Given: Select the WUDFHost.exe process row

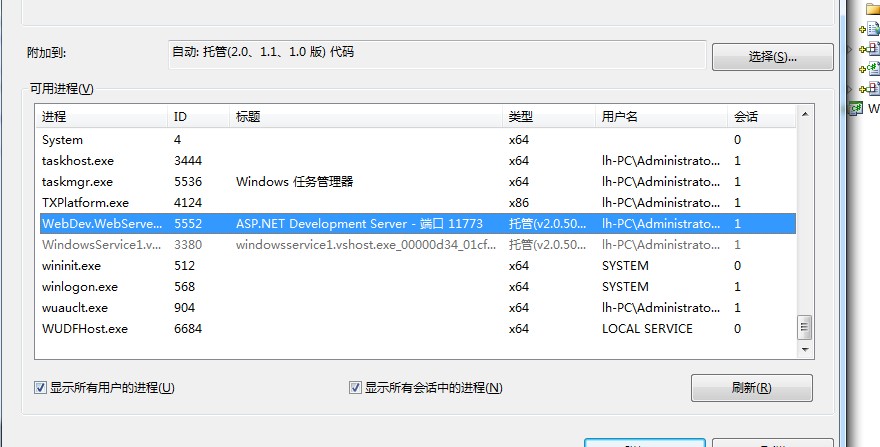Looking at the screenshot, I should 418,329.
